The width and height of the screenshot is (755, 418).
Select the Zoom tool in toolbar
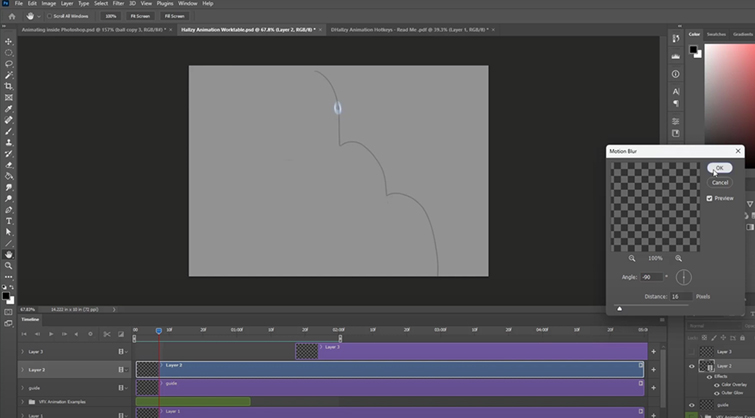[9, 266]
